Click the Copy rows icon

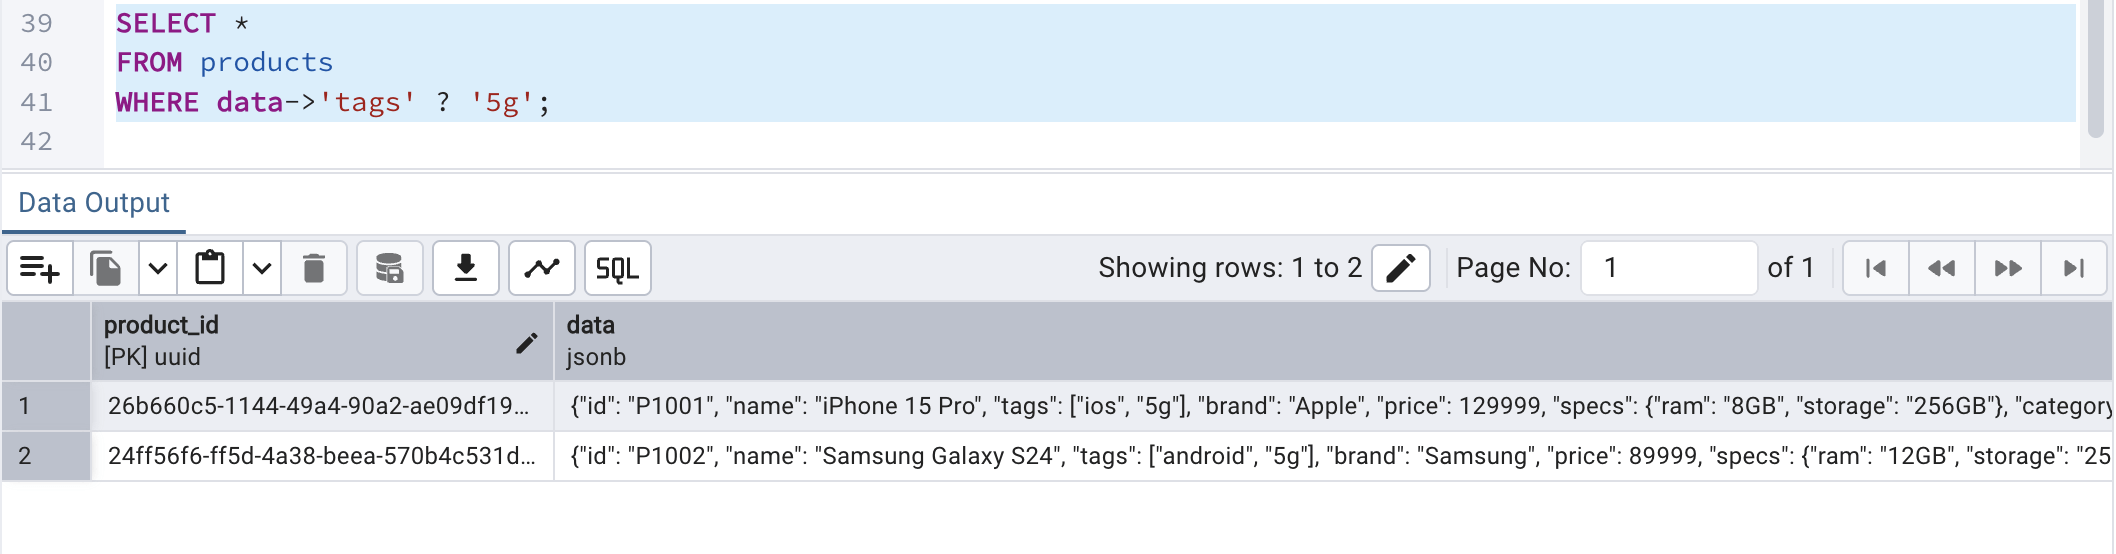105,268
